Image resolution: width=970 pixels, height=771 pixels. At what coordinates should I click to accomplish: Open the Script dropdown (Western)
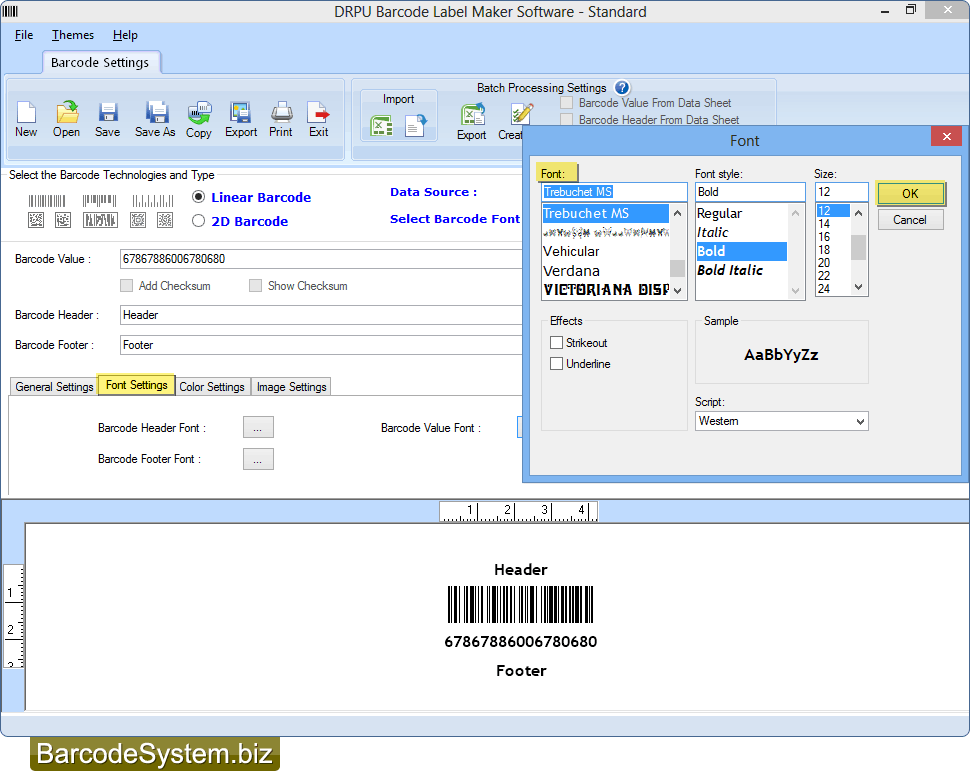tap(781, 421)
